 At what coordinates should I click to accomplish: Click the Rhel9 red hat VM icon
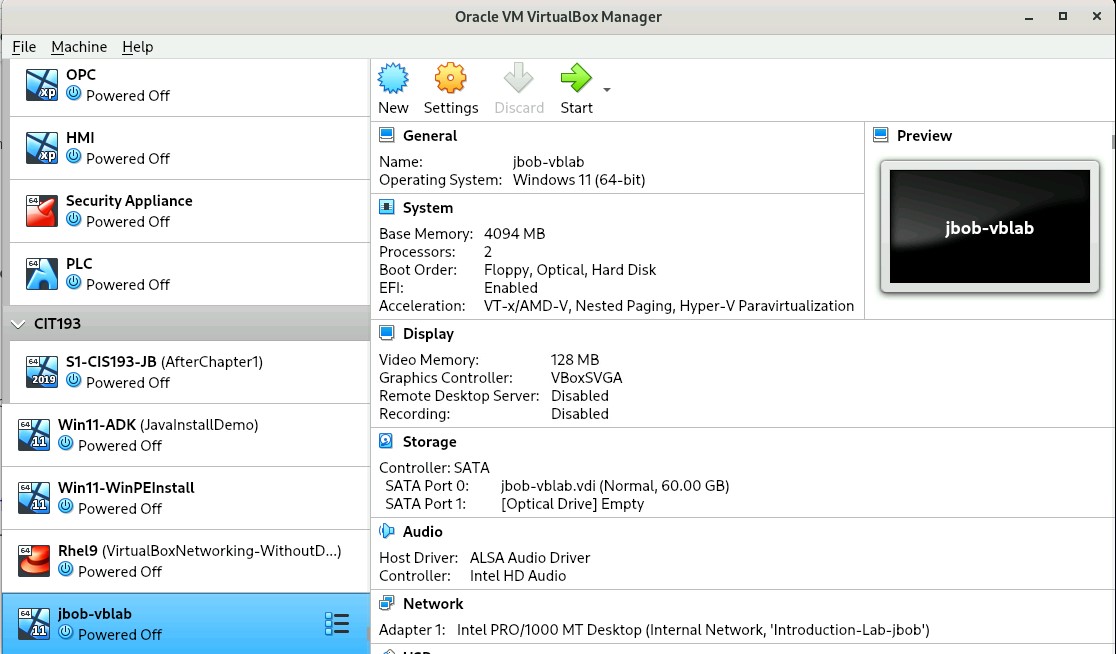coord(34,561)
